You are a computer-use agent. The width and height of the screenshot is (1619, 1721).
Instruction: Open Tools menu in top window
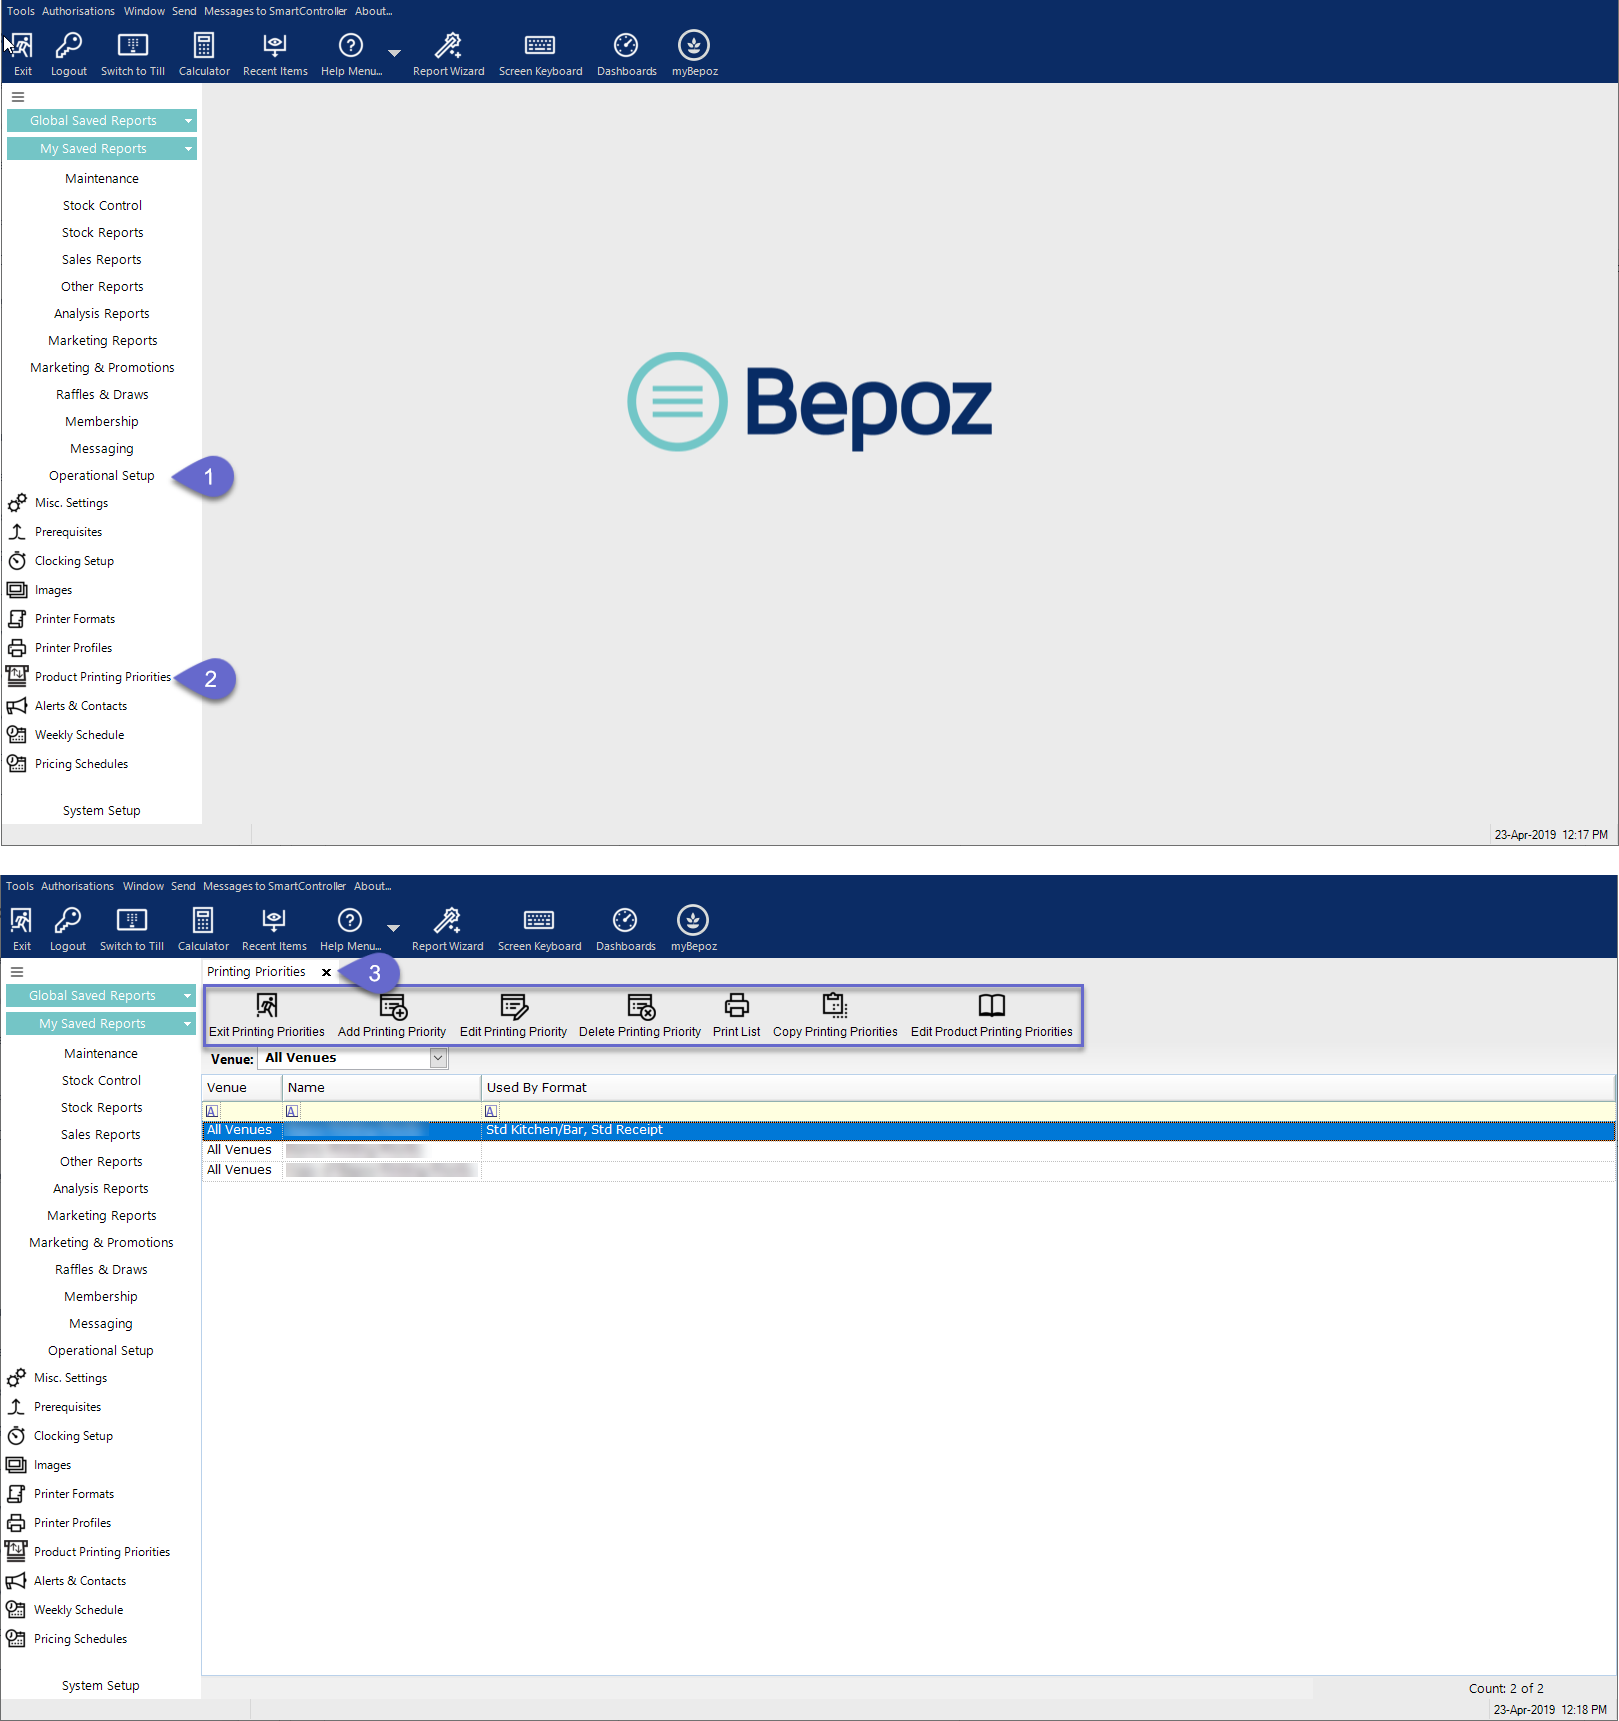pos(21,12)
